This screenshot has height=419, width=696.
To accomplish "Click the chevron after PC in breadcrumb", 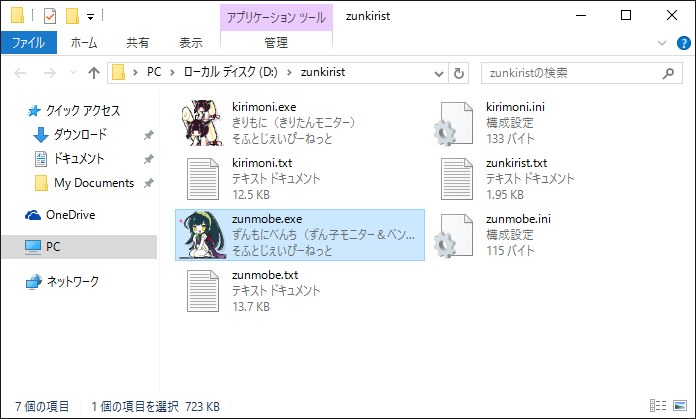I will point(172,72).
